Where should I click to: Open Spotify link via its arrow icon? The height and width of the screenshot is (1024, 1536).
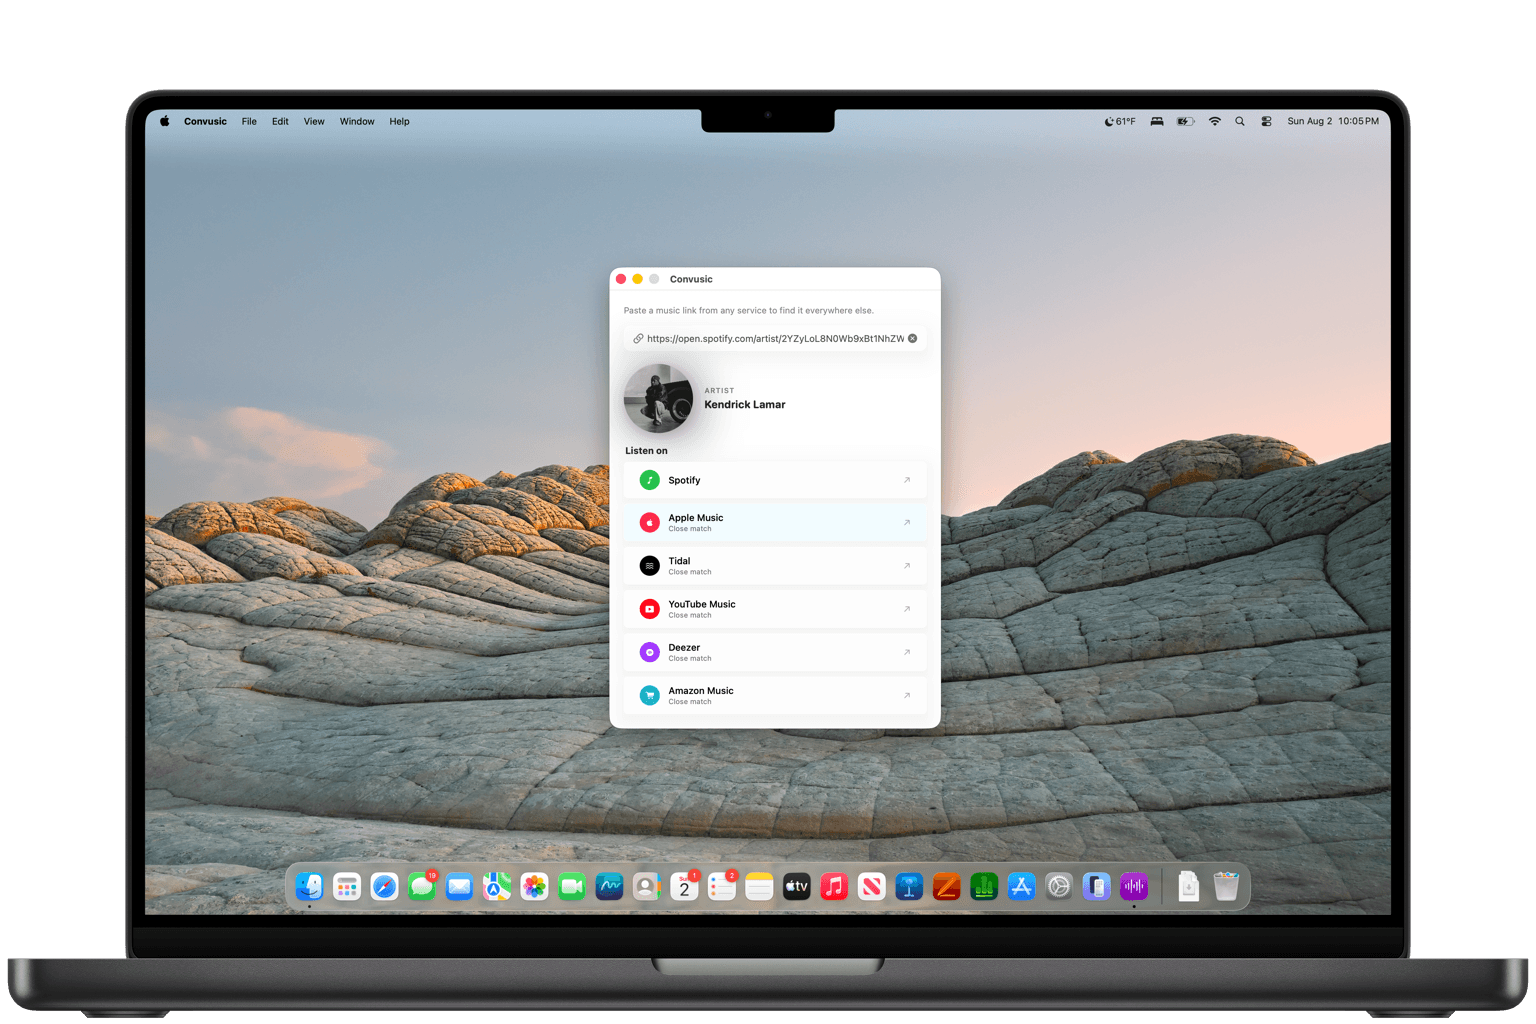pyautogui.click(x=907, y=480)
